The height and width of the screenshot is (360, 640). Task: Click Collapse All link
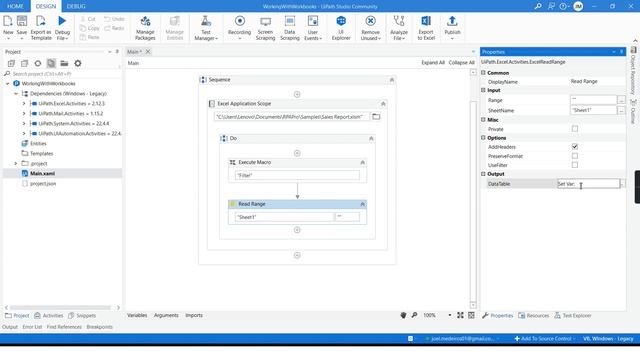[x=462, y=62]
